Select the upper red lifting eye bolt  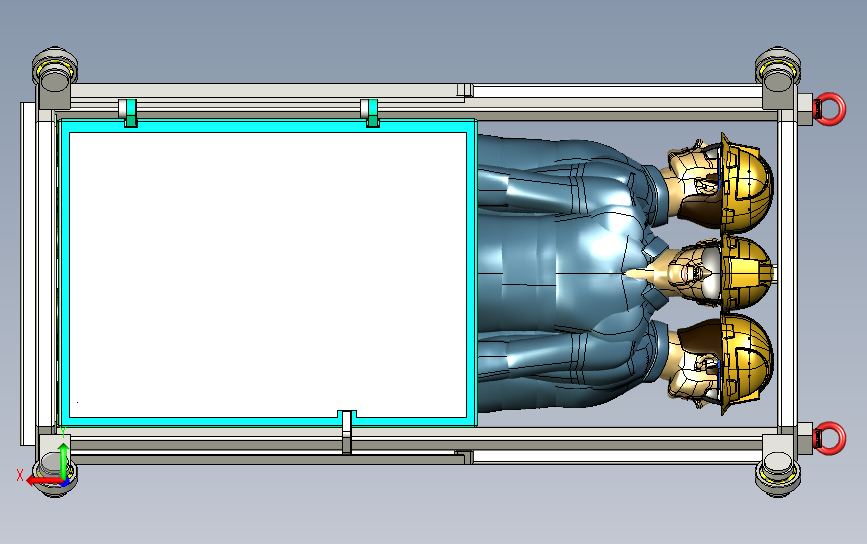pyautogui.click(x=831, y=109)
